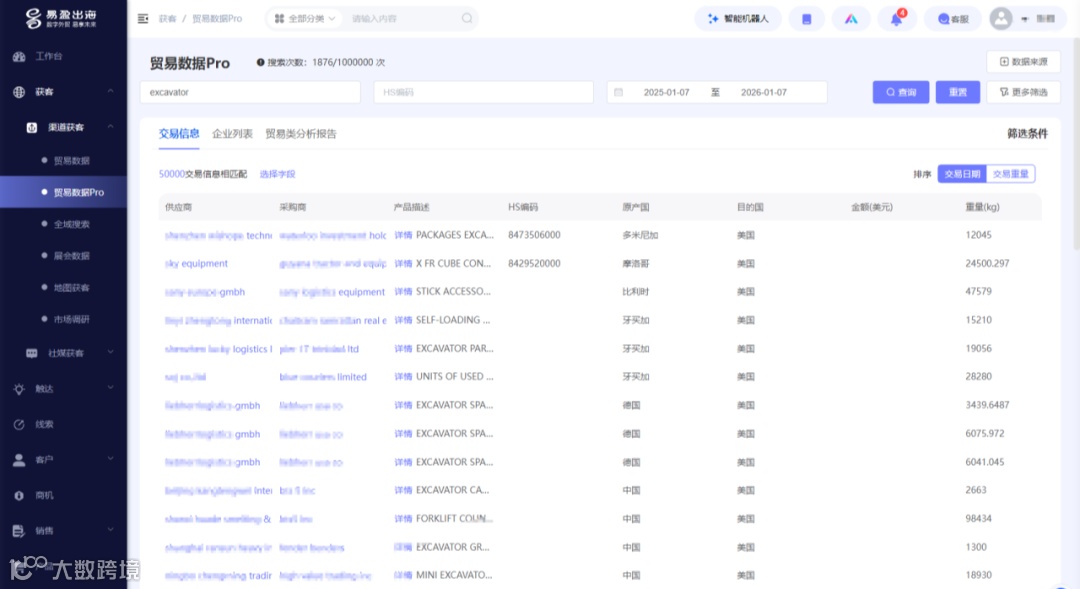Click the 线索 icon in the sidebar

(x=19, y=424)
